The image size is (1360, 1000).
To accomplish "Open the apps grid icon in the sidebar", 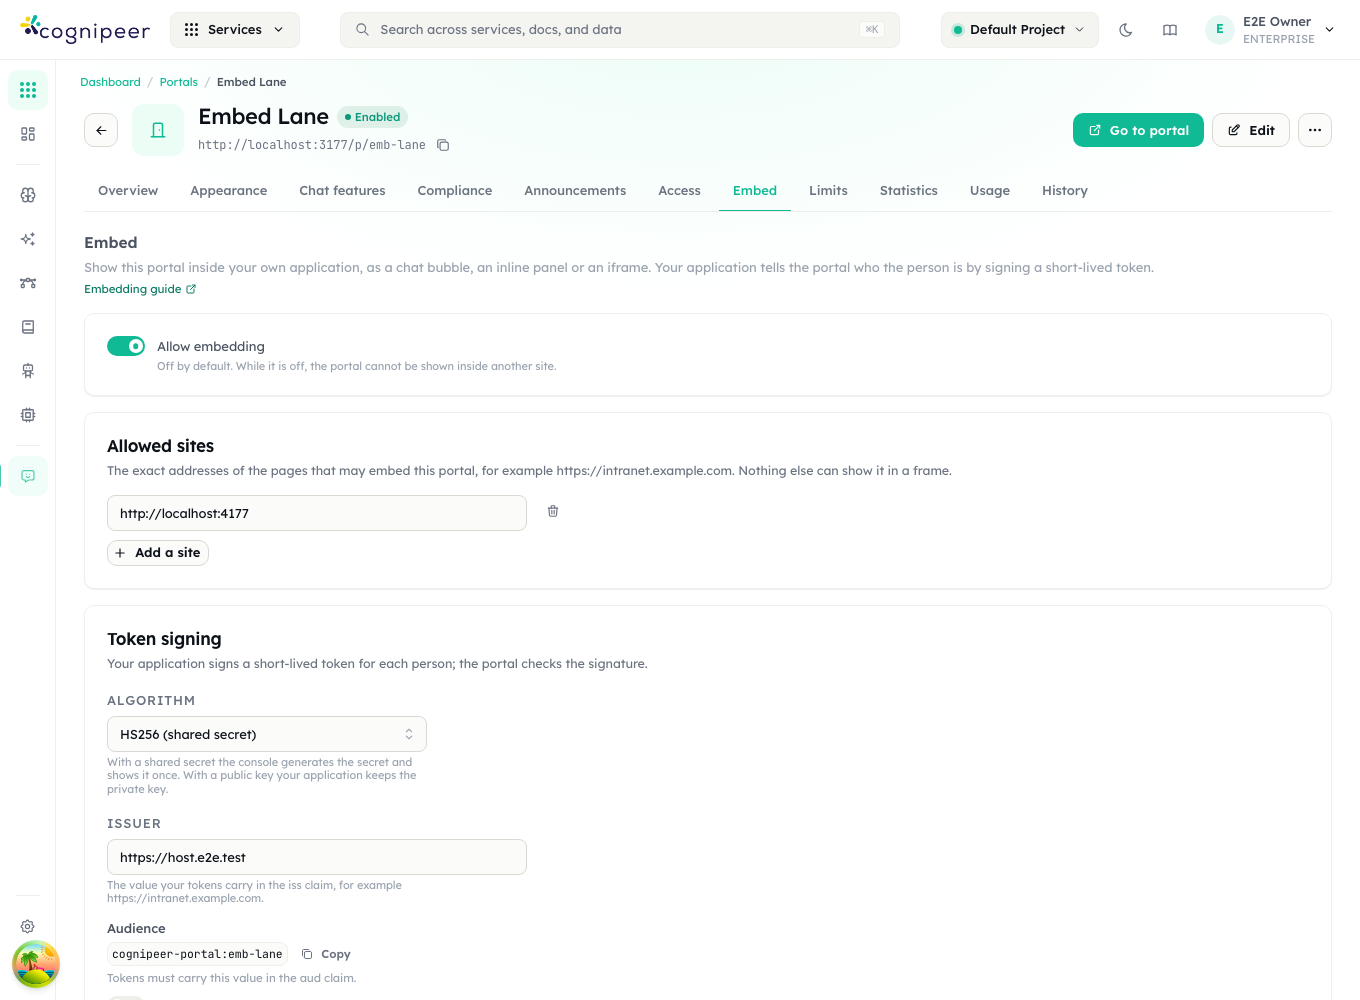I will pos(28,90).
